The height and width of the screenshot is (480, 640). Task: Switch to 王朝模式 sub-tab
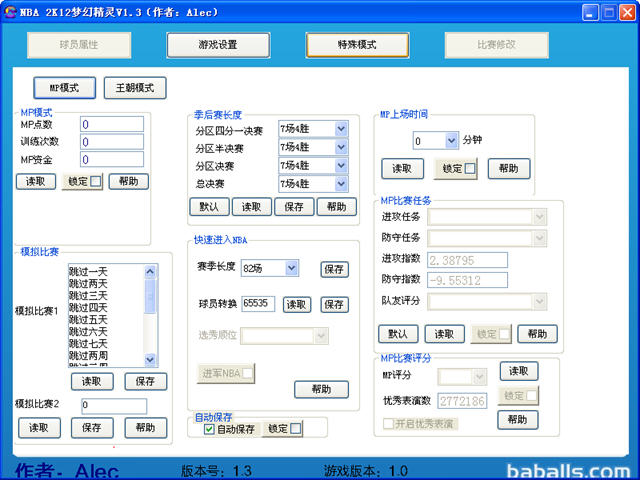coord(135,88)
